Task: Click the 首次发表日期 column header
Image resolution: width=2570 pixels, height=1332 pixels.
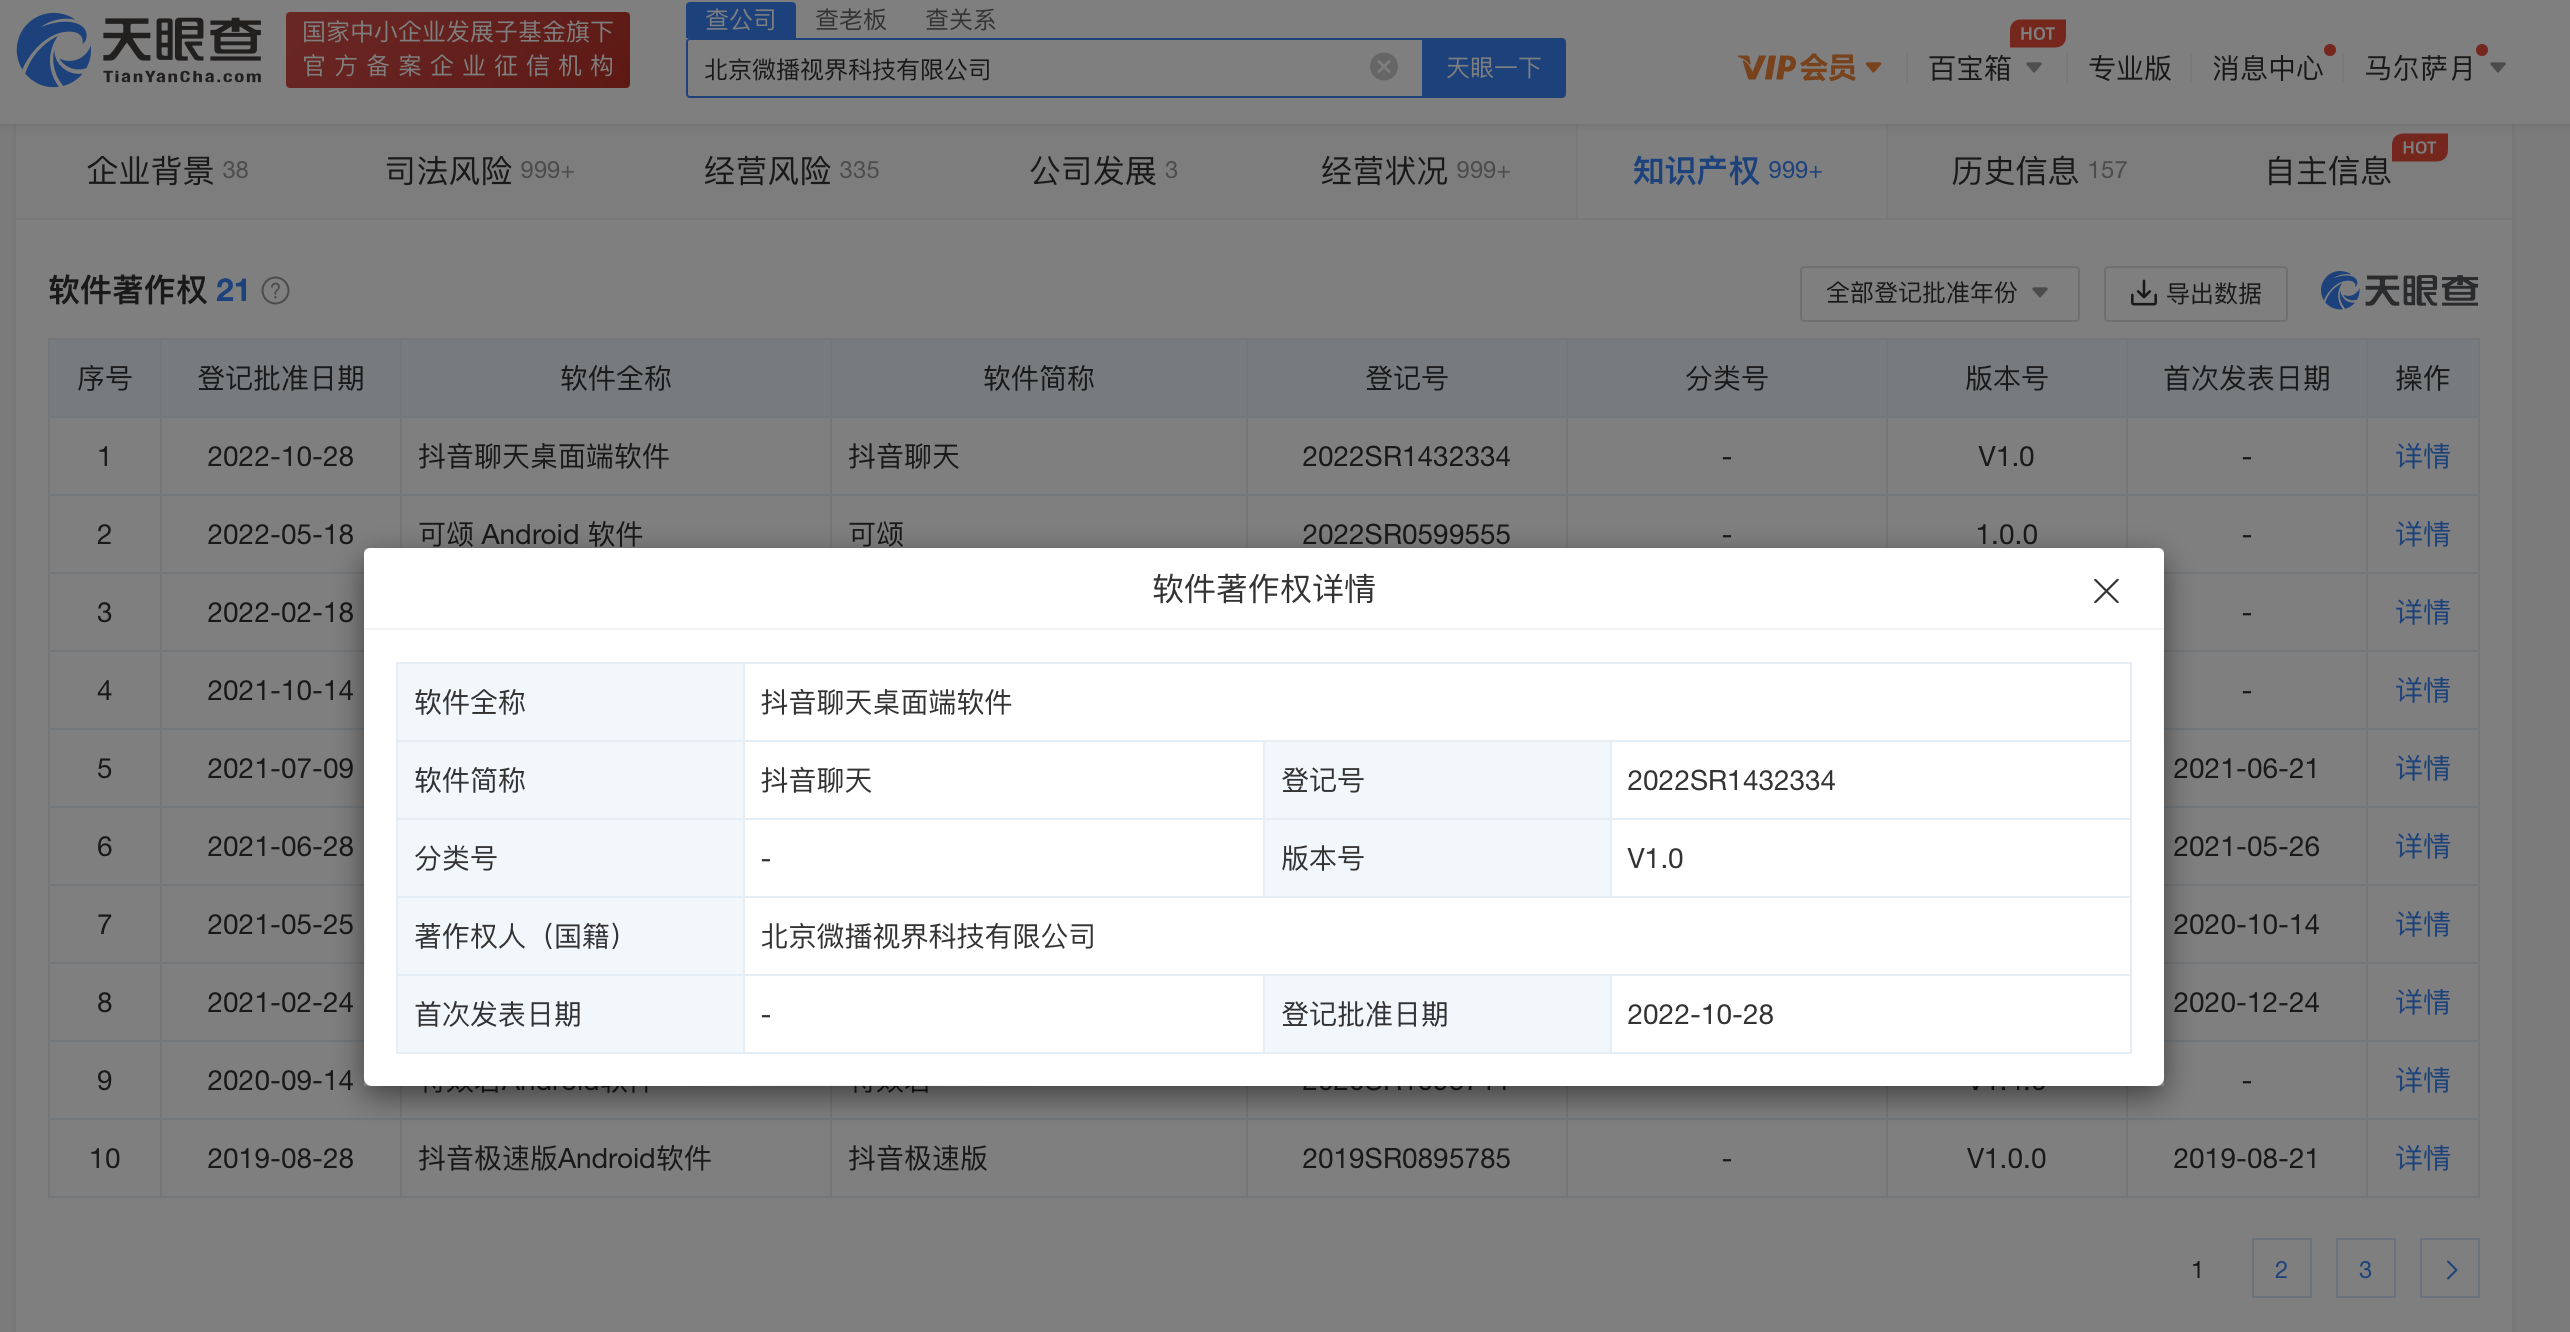Action: 2247,379
